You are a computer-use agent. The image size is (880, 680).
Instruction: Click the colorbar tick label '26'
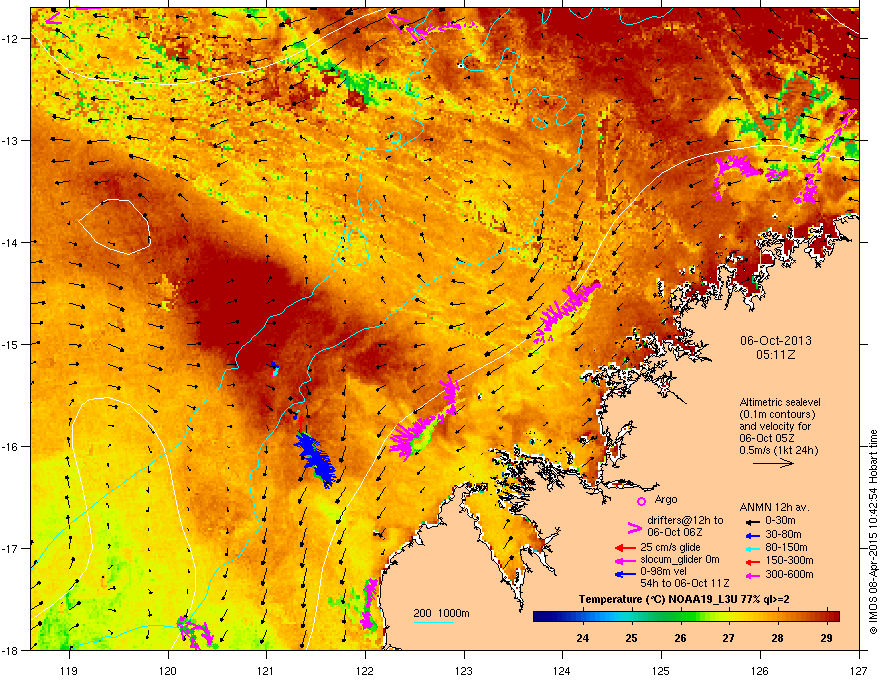(x=680, y=638)
